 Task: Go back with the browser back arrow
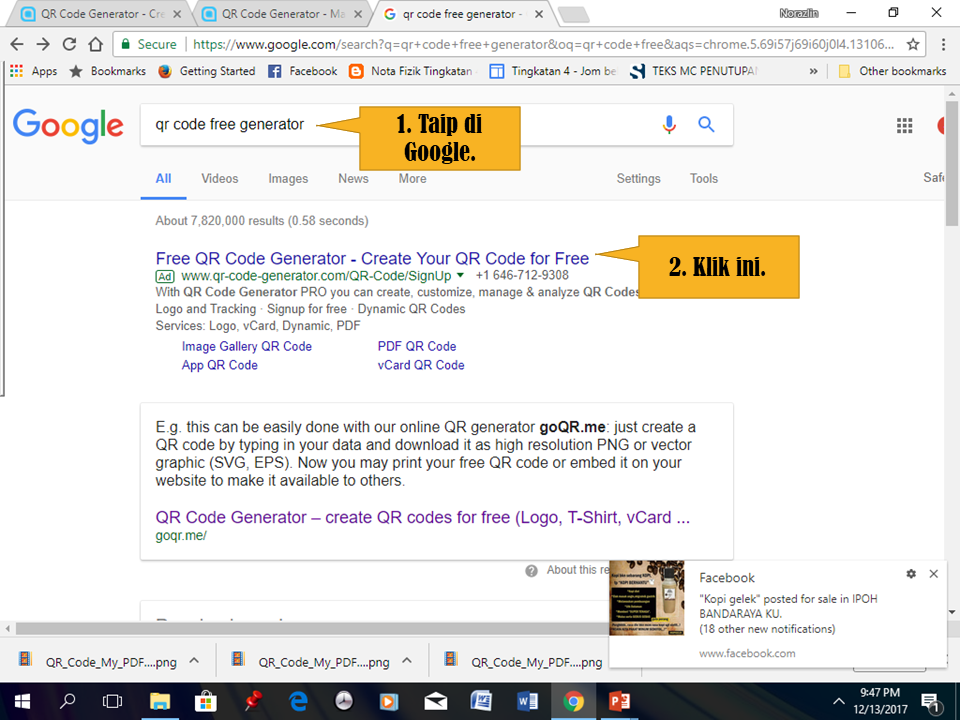coord(17,44)
